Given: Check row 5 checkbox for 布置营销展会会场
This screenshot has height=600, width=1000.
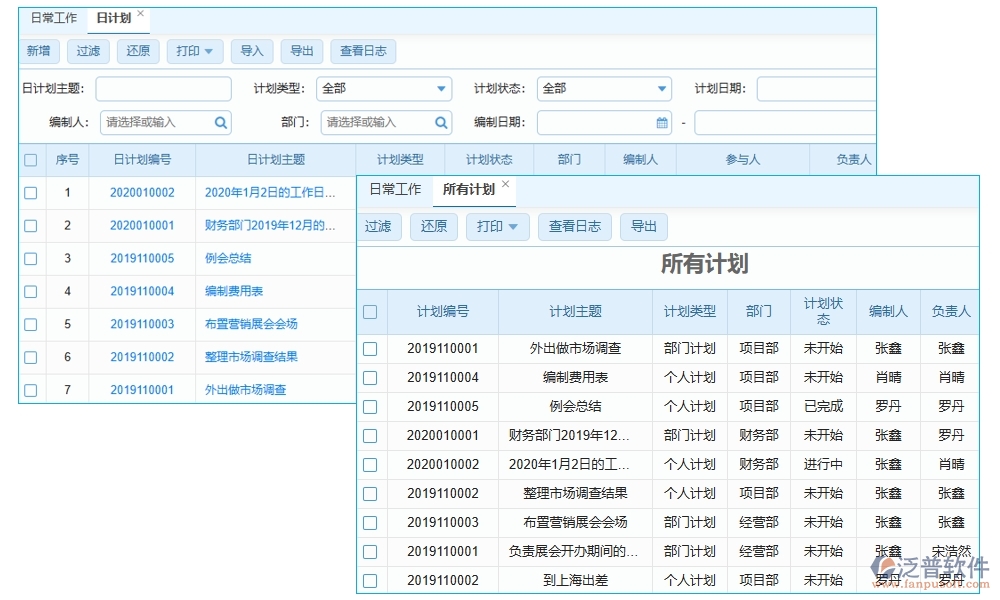Looking at the screenshot, I should [31, 325].
